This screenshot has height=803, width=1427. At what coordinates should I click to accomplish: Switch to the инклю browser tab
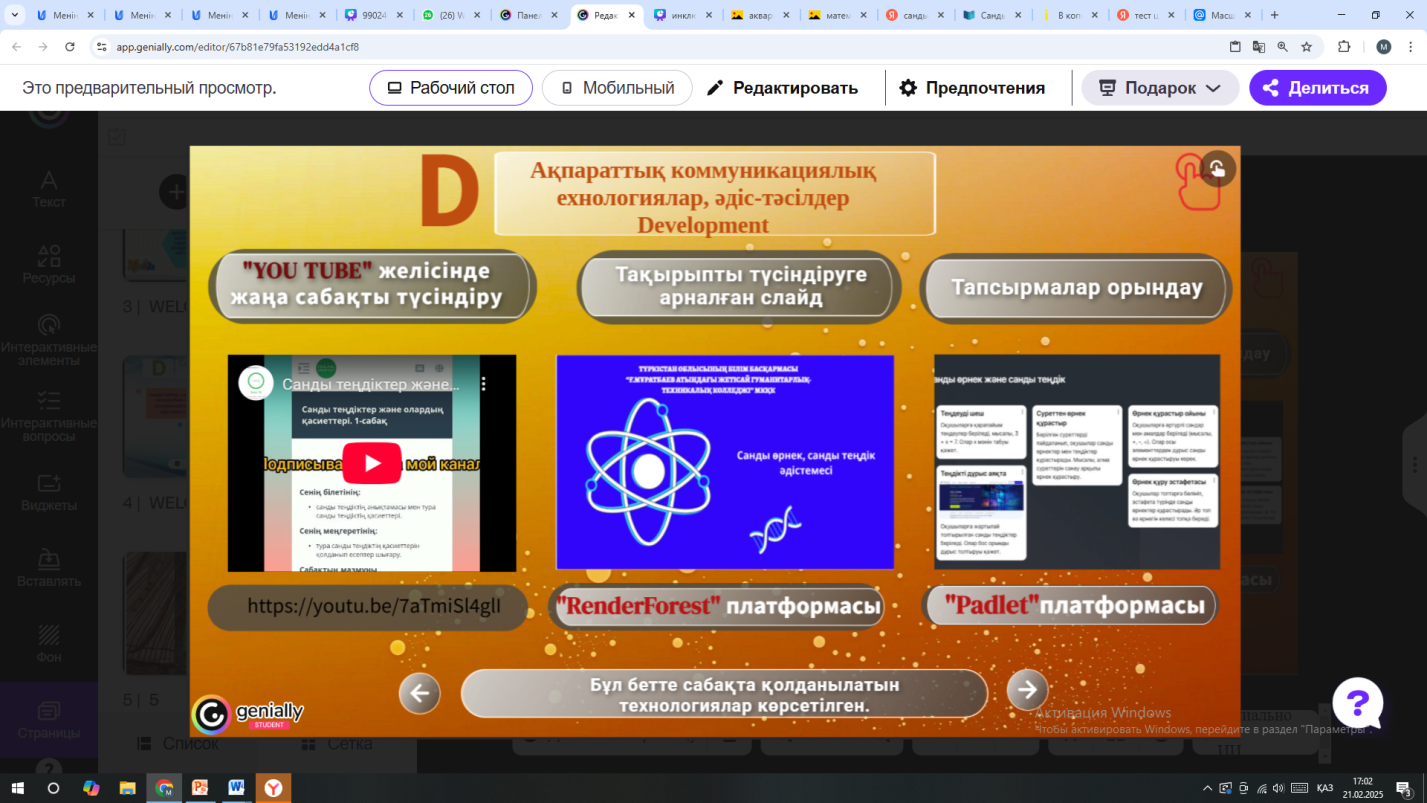pos(685,15)
